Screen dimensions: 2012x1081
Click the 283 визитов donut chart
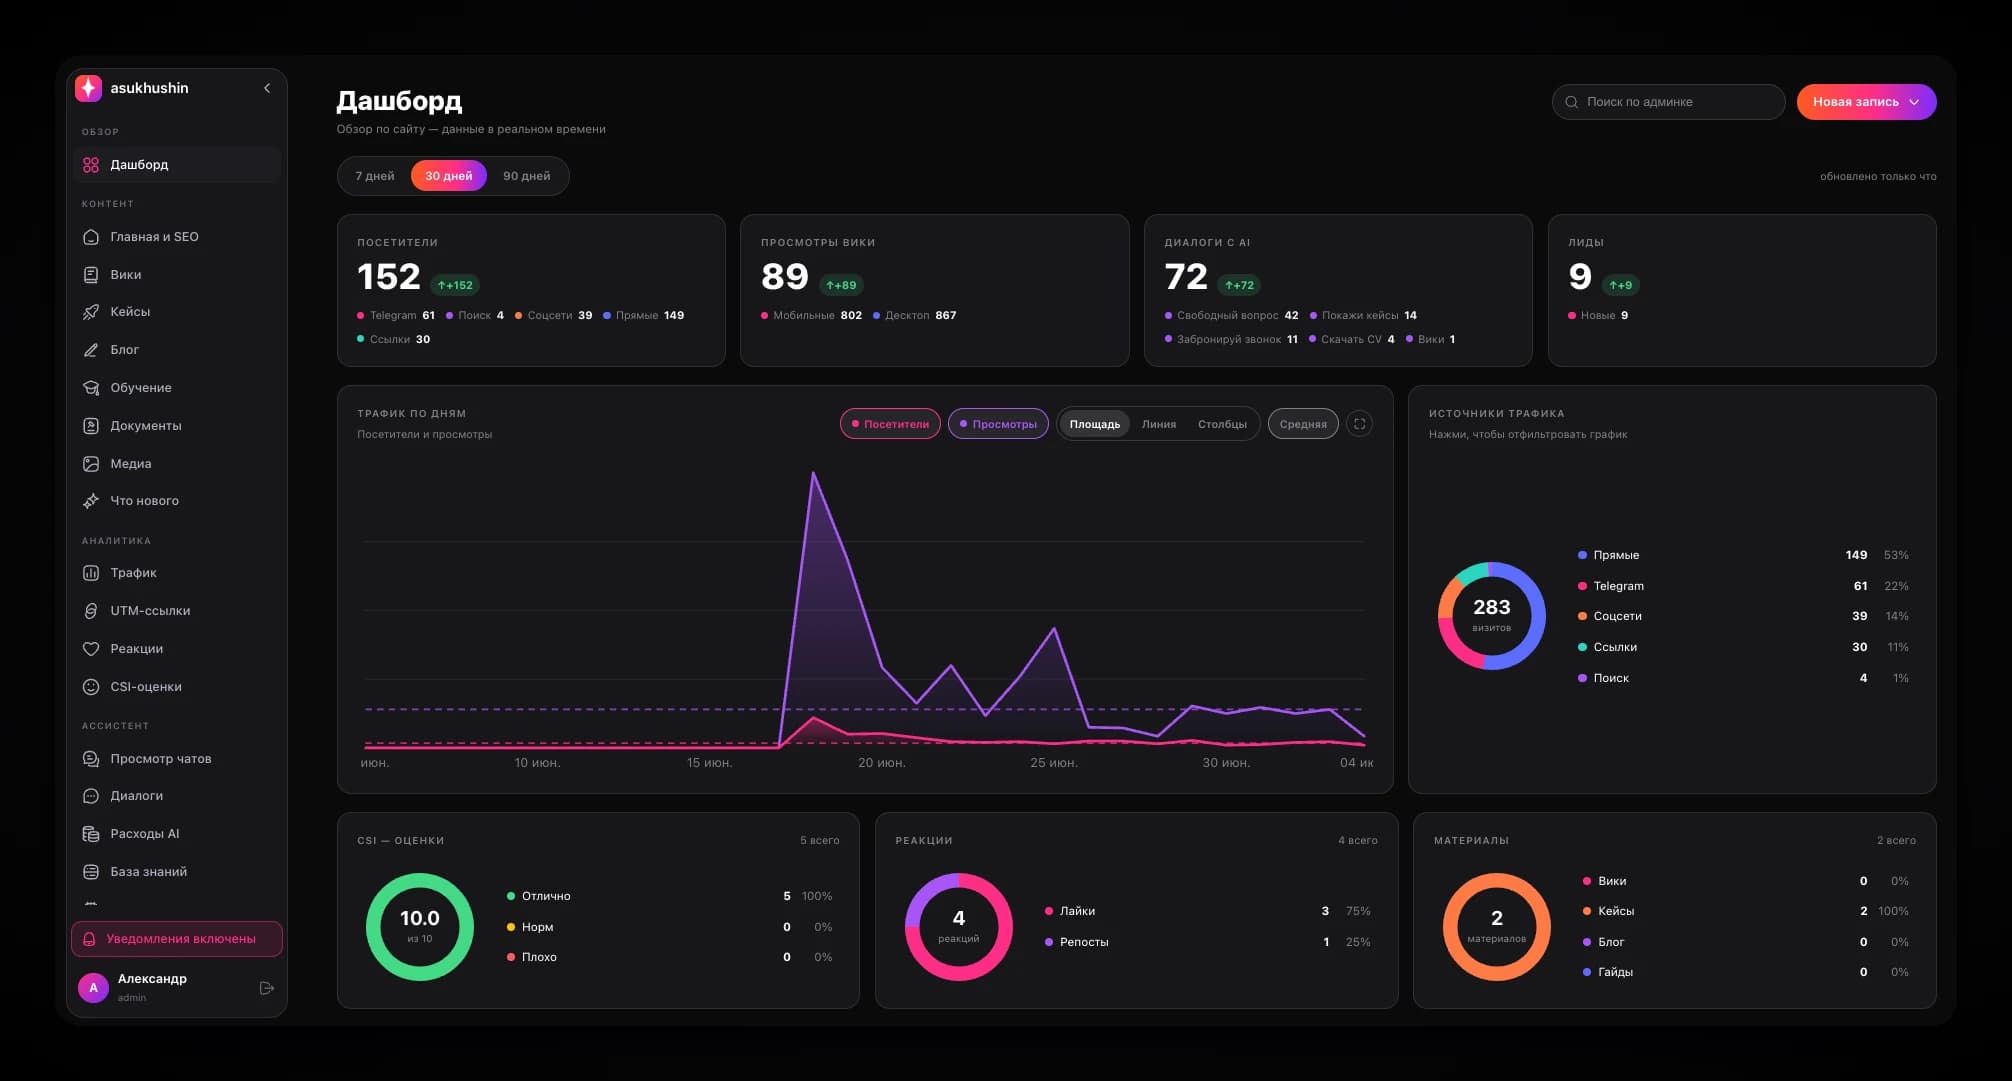[x=1492, y=616]
